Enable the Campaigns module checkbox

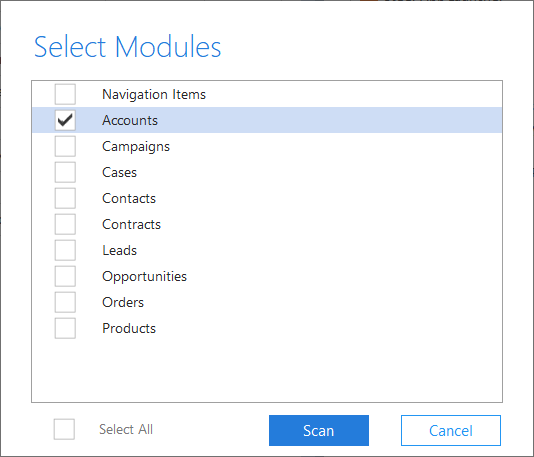tap(65, 146)
